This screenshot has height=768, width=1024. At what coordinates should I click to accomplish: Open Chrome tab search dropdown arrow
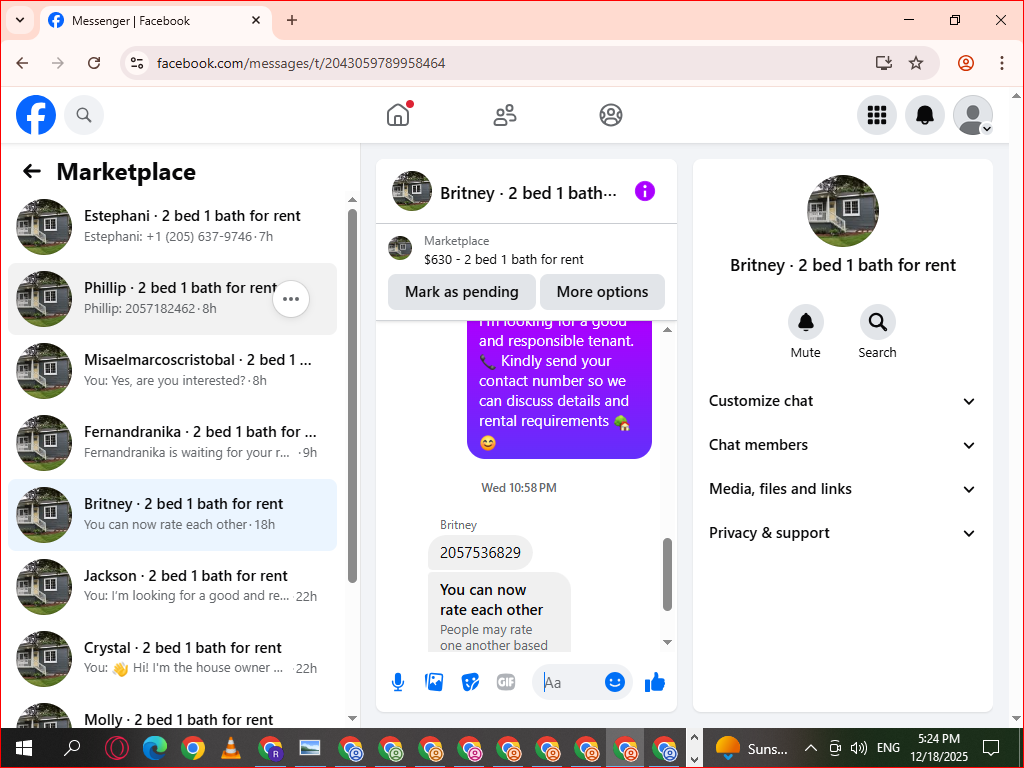20,20
